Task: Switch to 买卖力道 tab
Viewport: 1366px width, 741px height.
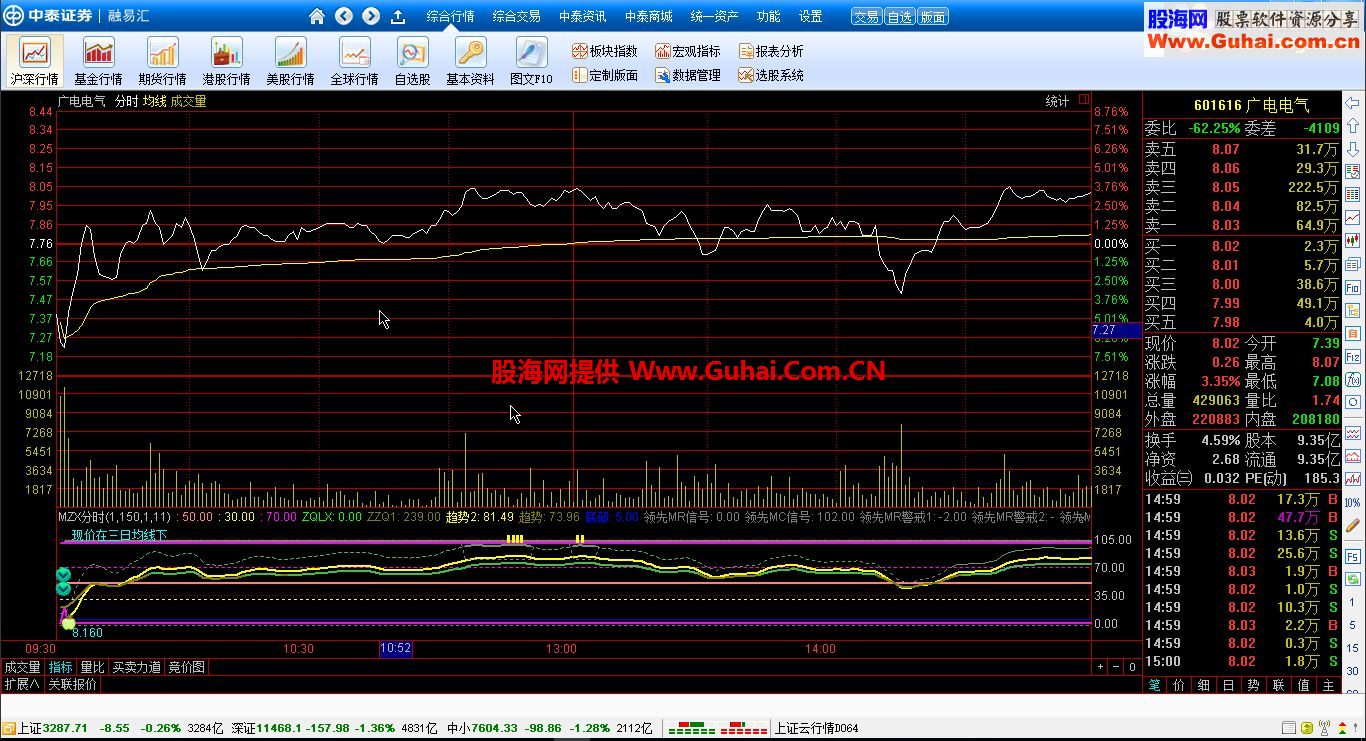Action: tap(136, 667)
